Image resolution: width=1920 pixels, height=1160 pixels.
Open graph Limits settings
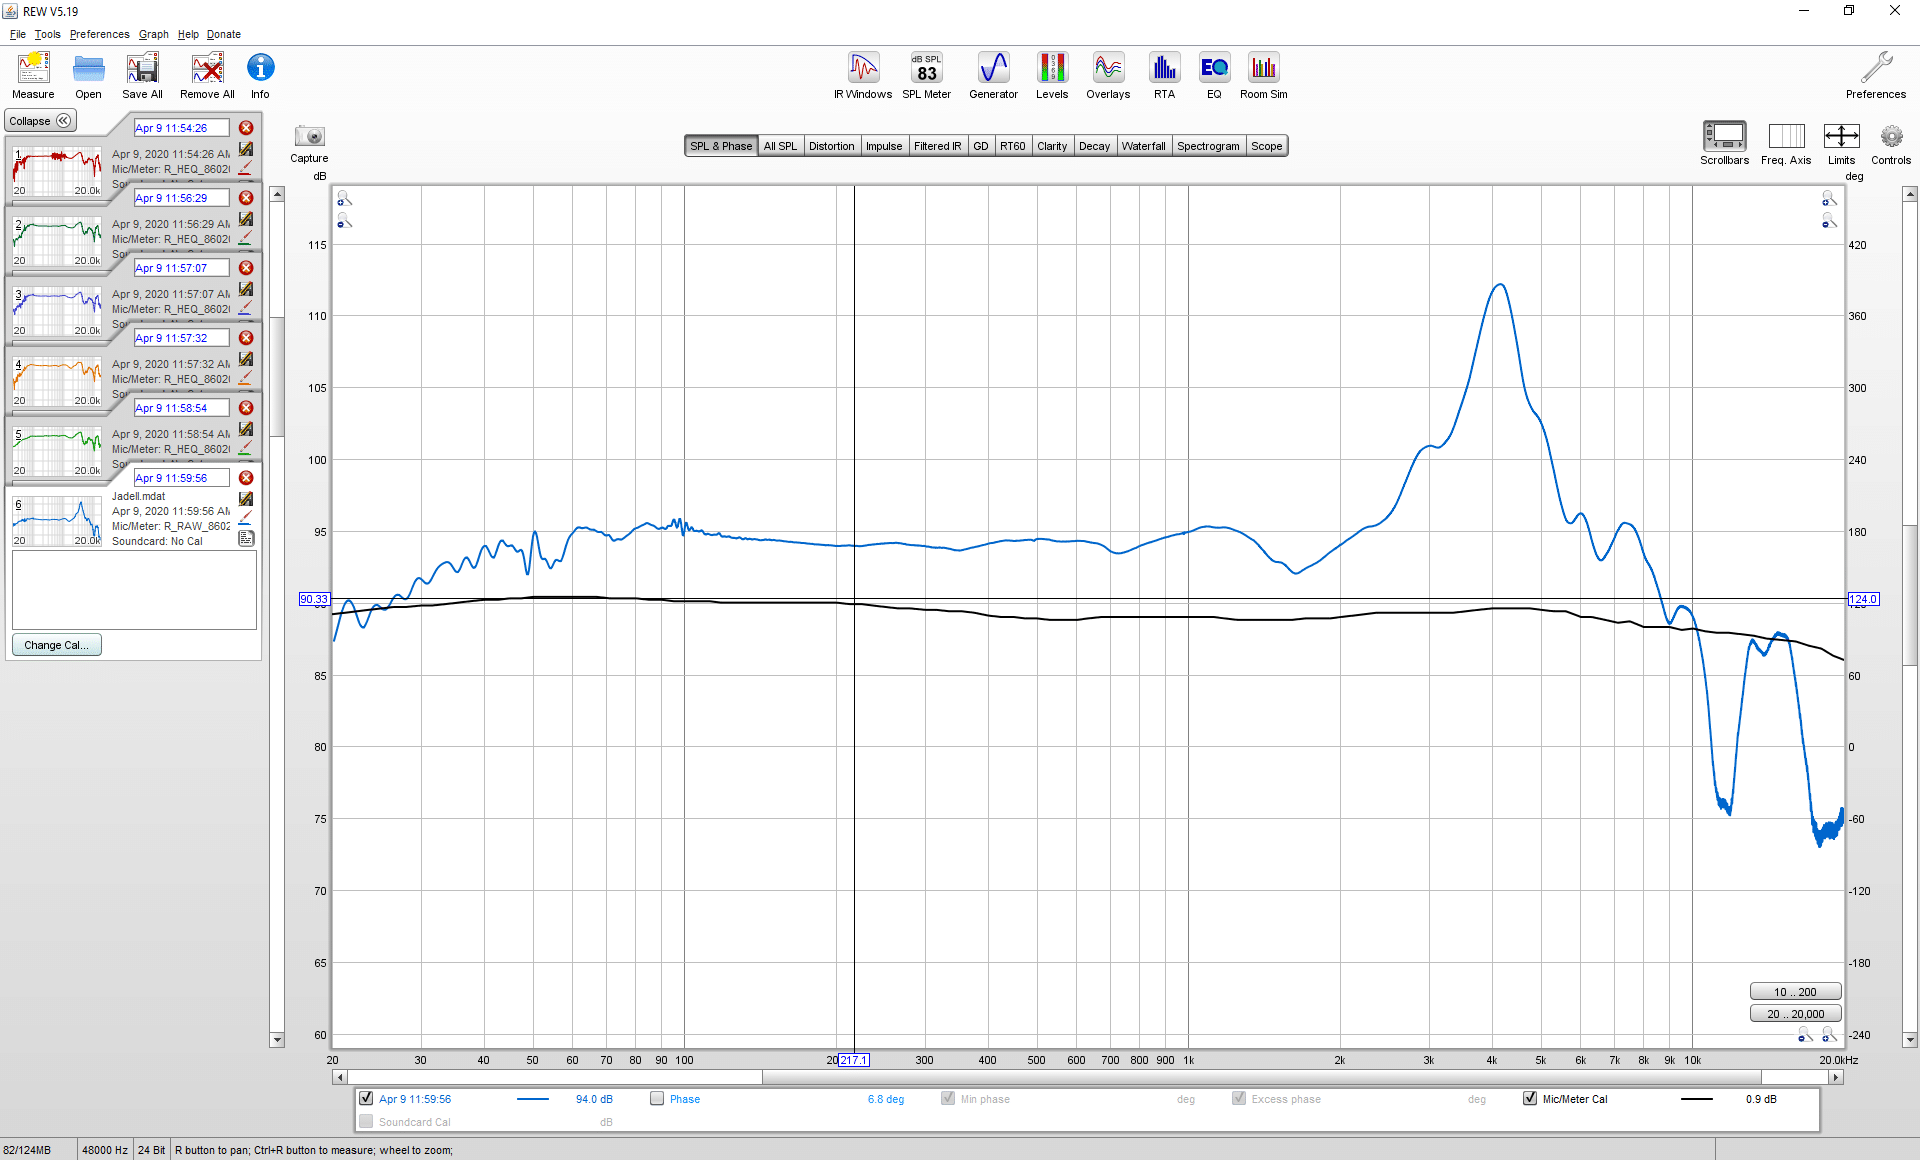[x=1841, y=143]
